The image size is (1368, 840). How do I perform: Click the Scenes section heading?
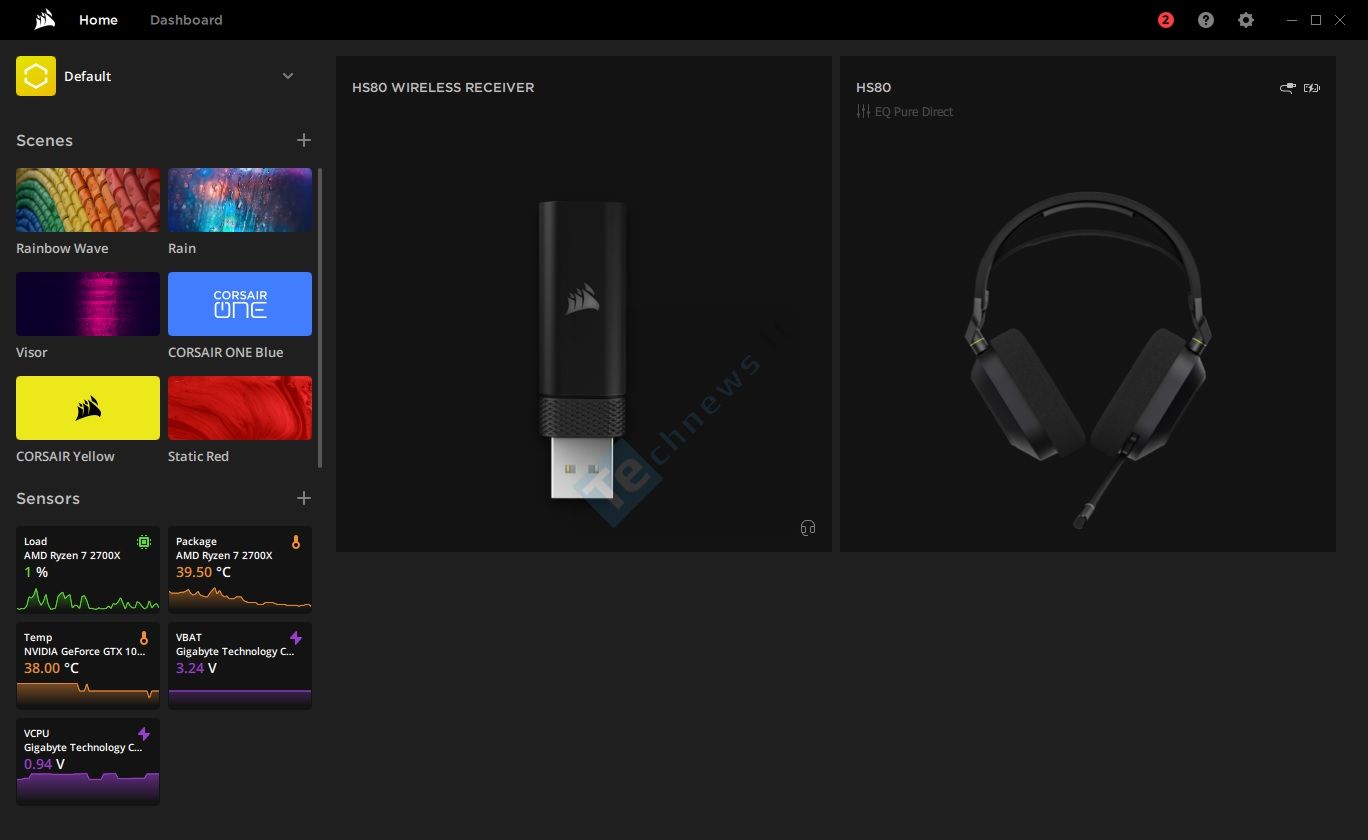pos(44,140)
